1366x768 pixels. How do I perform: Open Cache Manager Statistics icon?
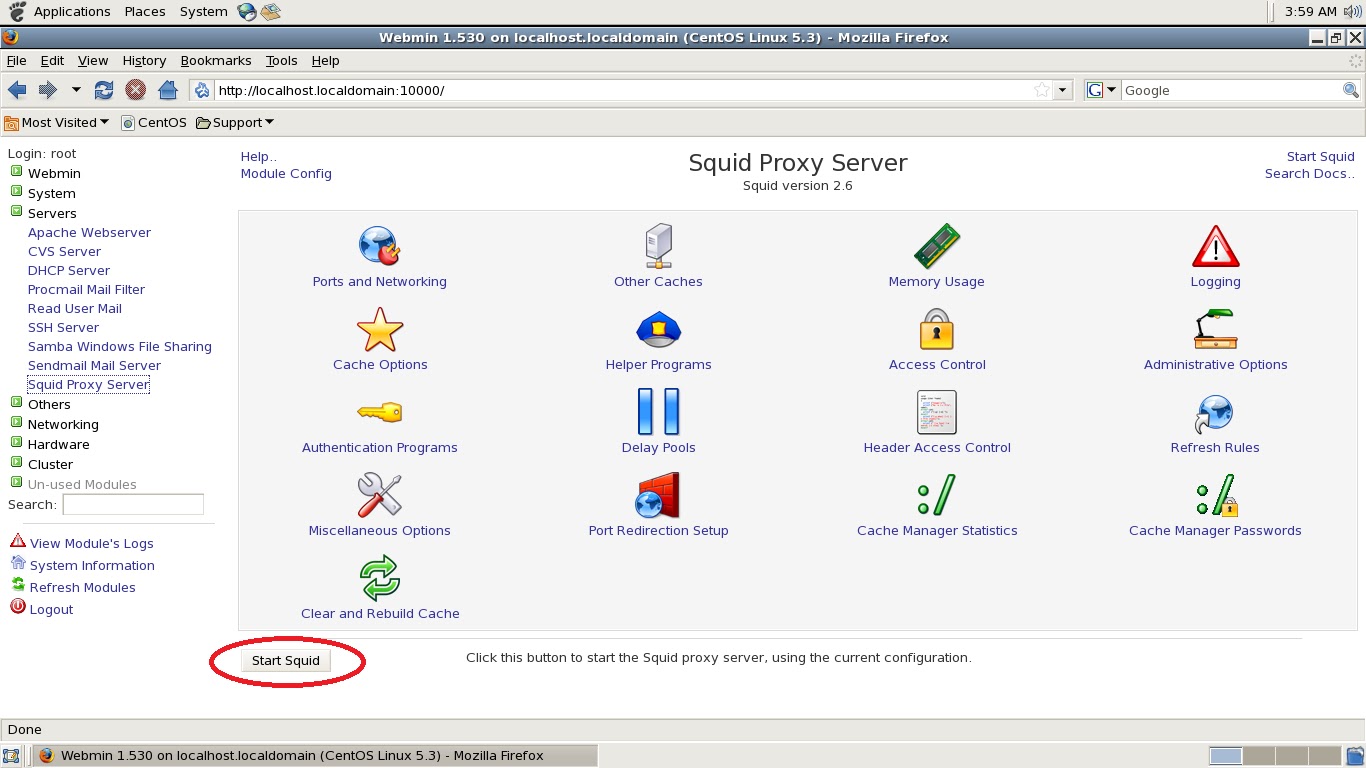click(937, 495)
